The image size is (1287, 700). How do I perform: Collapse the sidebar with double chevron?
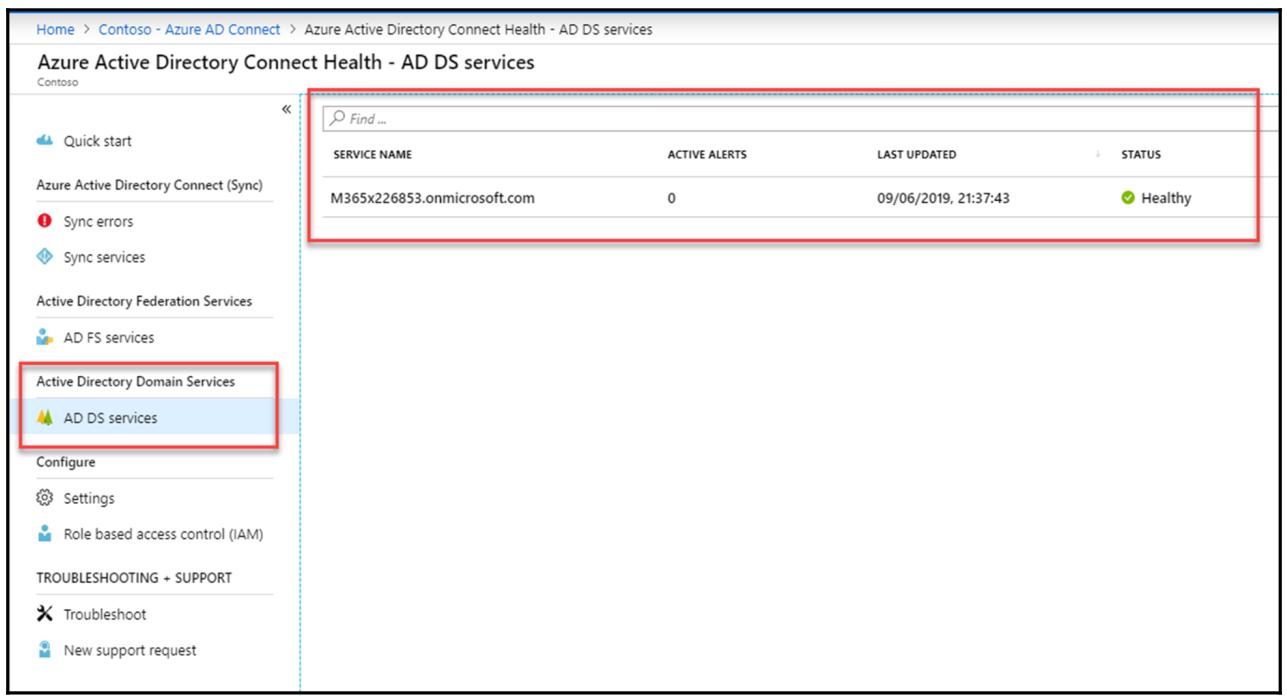[286, 108]
